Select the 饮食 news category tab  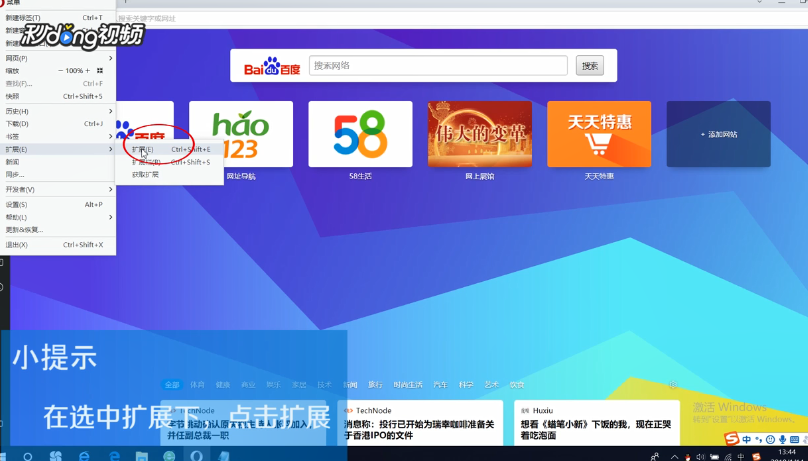coord(517,385)
